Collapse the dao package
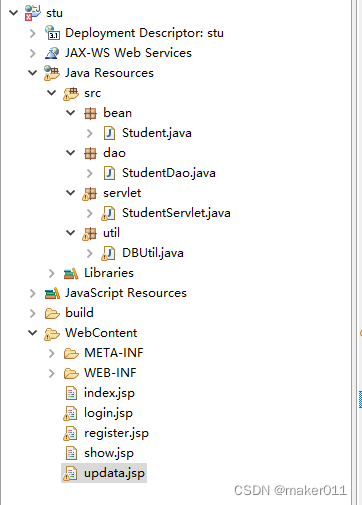The width and height of the screenshot is (362, 505). coord(71,153)
